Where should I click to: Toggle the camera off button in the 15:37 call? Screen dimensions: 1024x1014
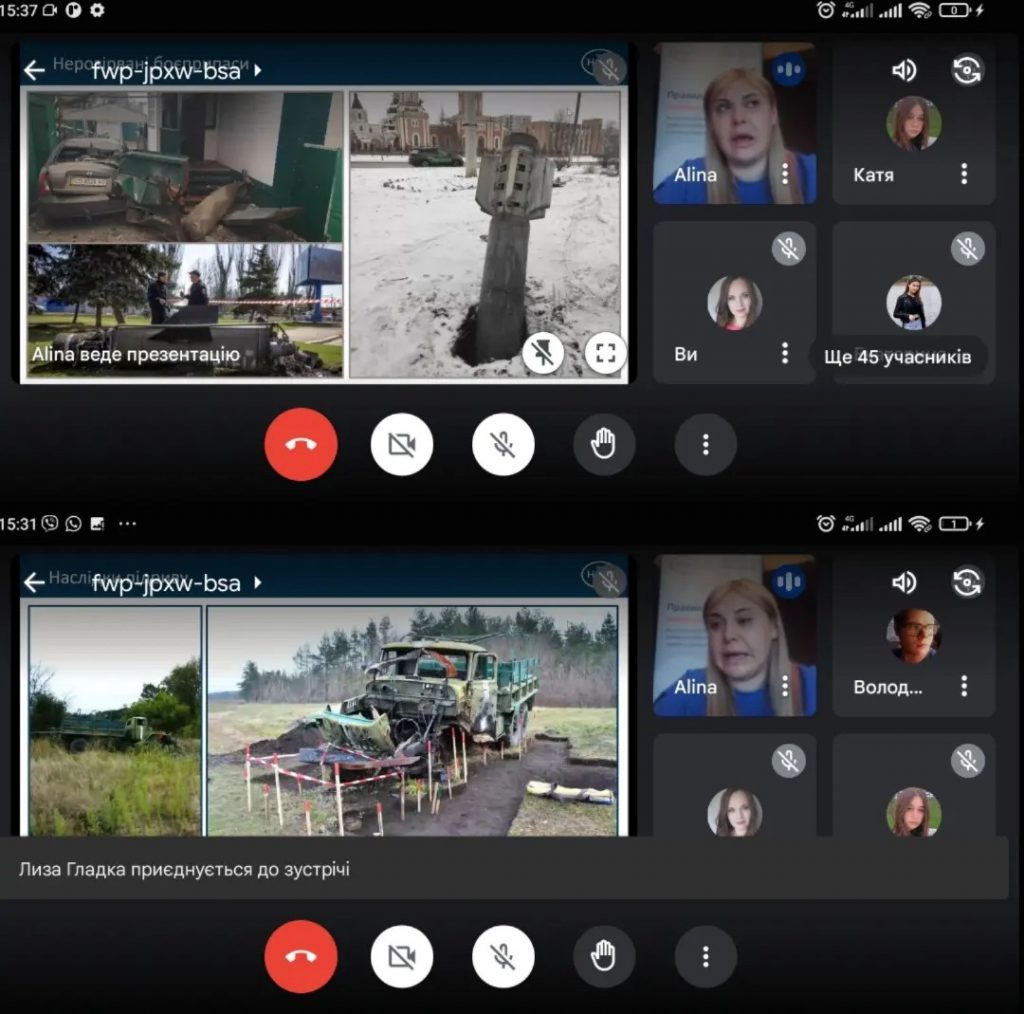click(402, 444)
